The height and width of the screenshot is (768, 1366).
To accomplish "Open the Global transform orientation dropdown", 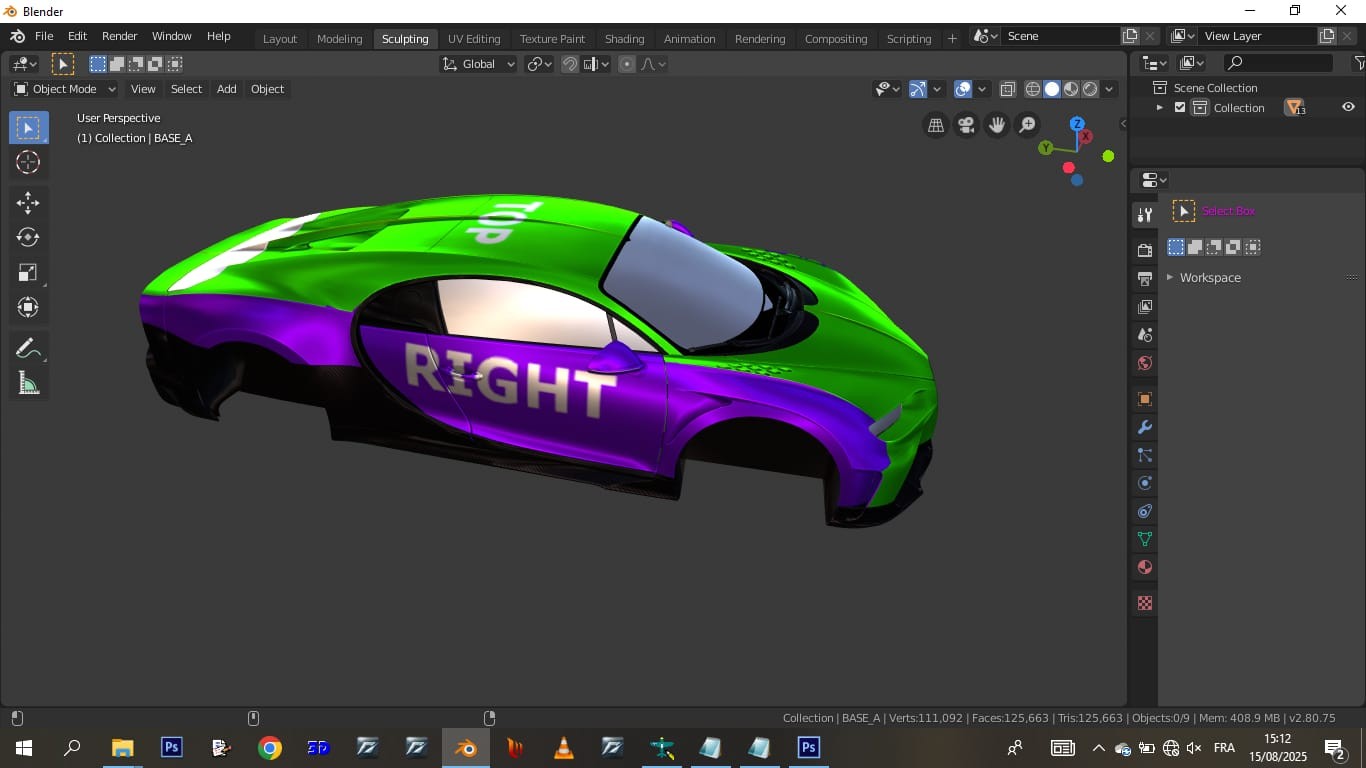I will [x=479, y=64].
